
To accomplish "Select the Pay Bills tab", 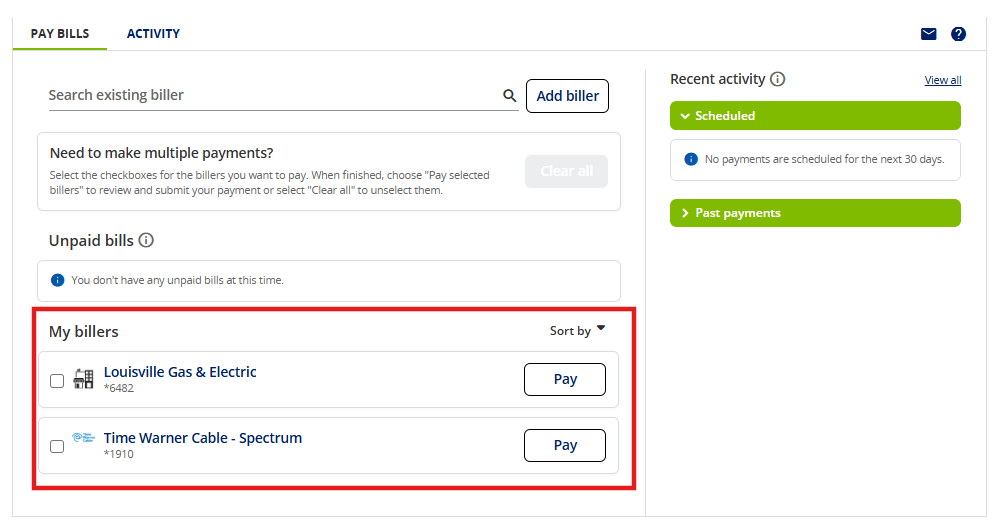I will pos(60,34).
